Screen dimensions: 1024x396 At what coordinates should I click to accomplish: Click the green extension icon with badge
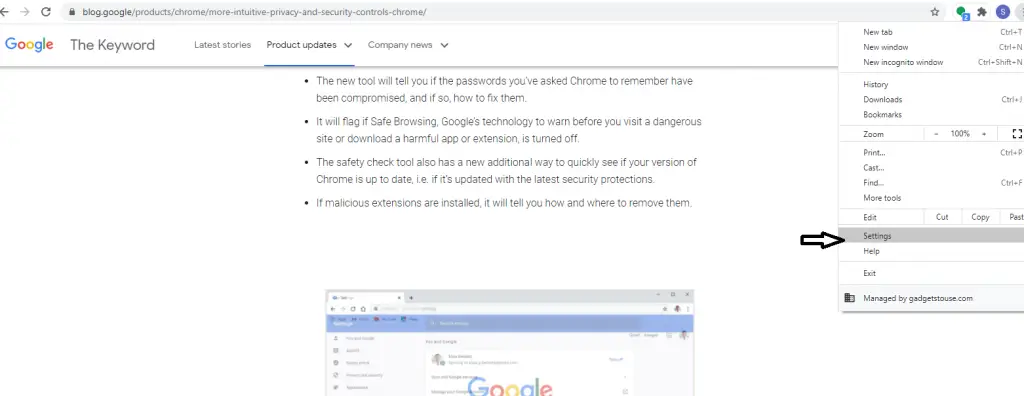(962, 12)
